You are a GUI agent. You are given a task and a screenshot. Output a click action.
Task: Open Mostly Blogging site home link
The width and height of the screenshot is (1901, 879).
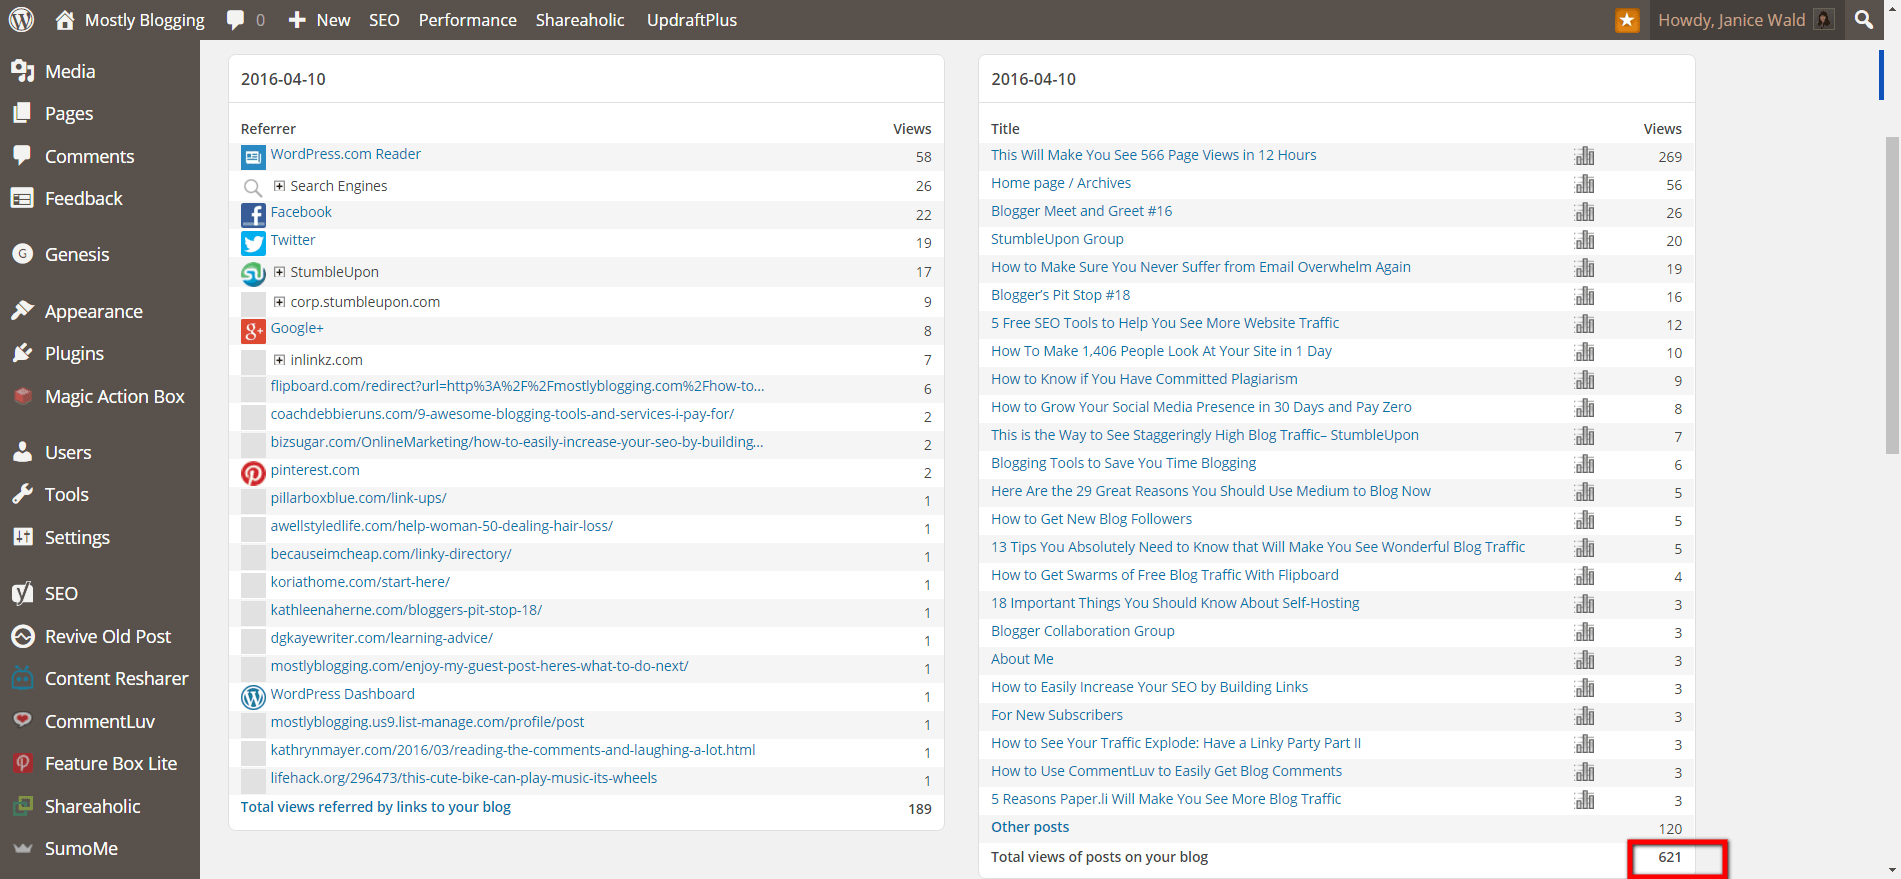click(x=130, y=20)
